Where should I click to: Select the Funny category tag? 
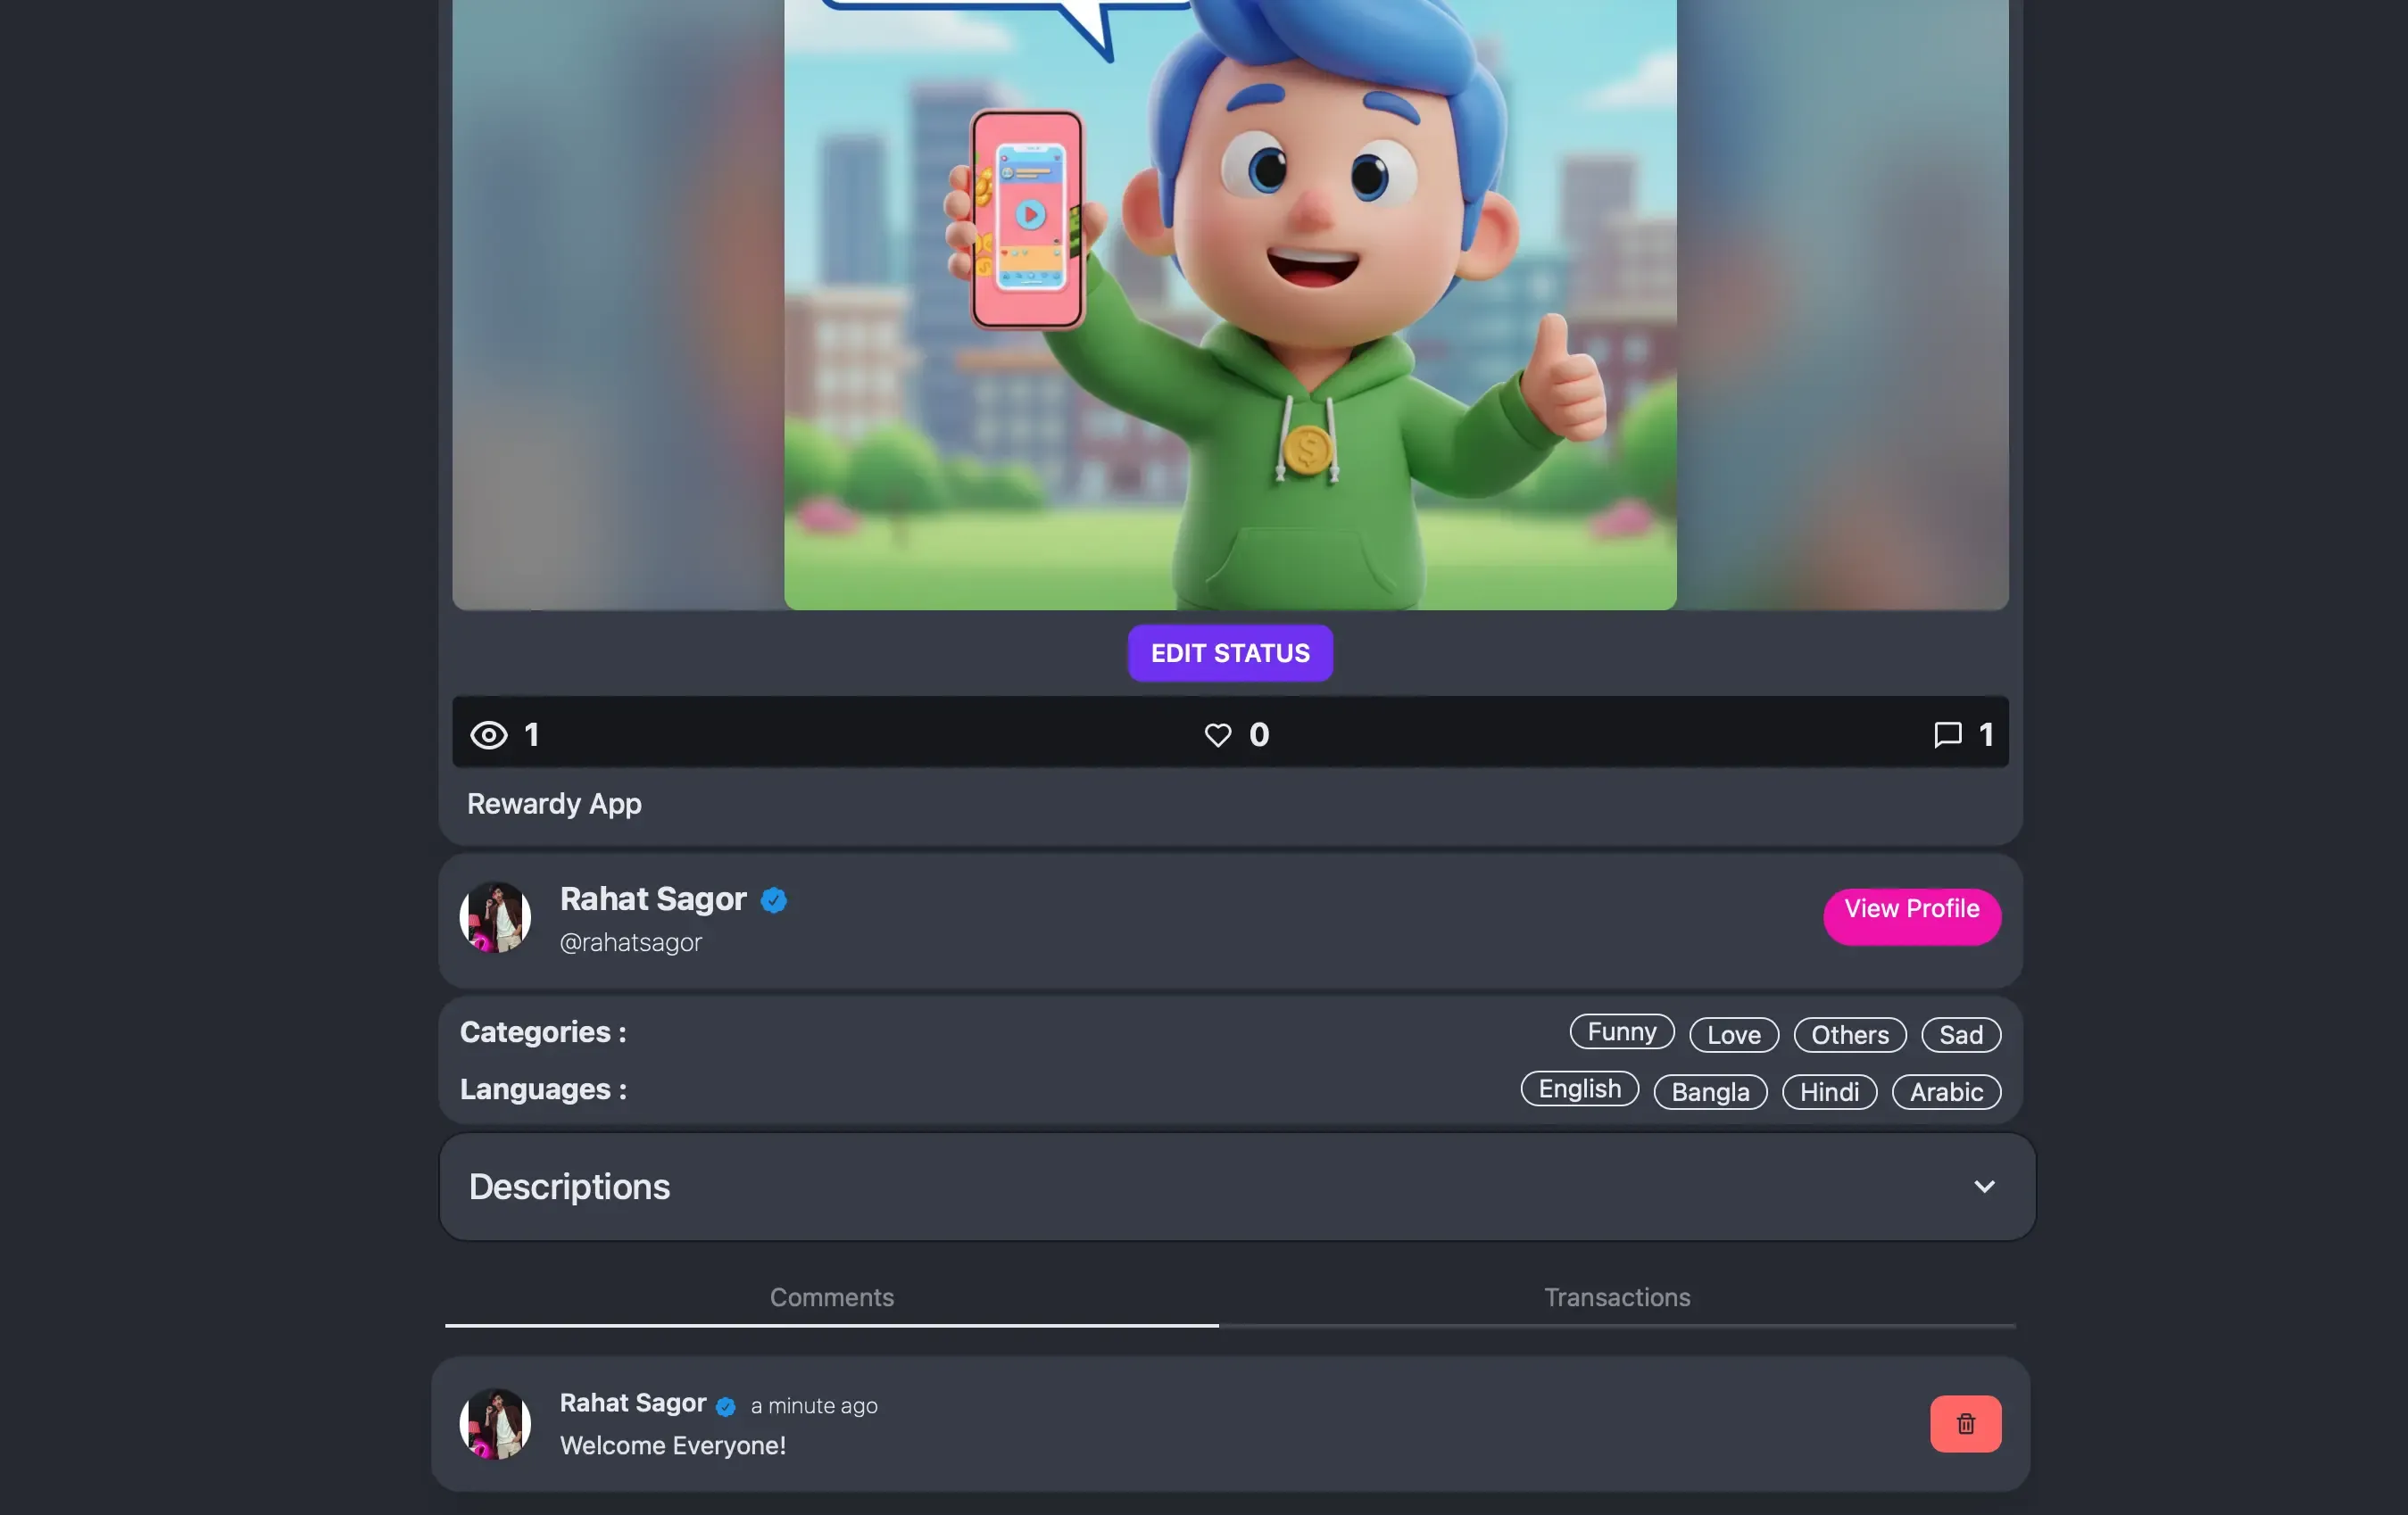coord(1621,1032)
